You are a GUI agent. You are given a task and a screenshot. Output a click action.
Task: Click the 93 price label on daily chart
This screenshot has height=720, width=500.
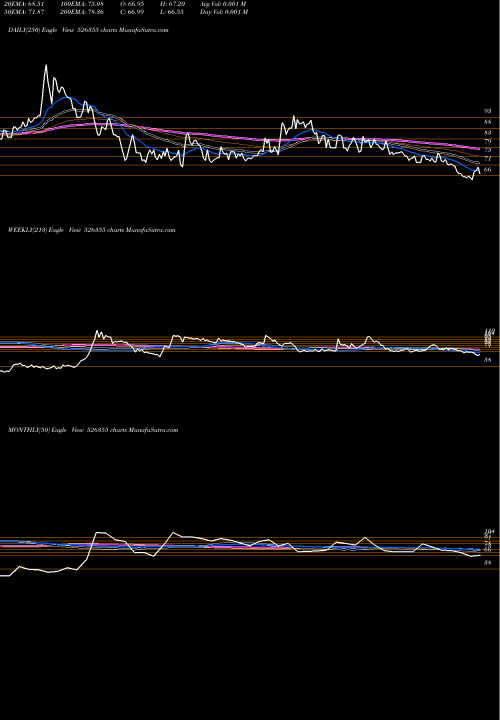coord(488,111)
